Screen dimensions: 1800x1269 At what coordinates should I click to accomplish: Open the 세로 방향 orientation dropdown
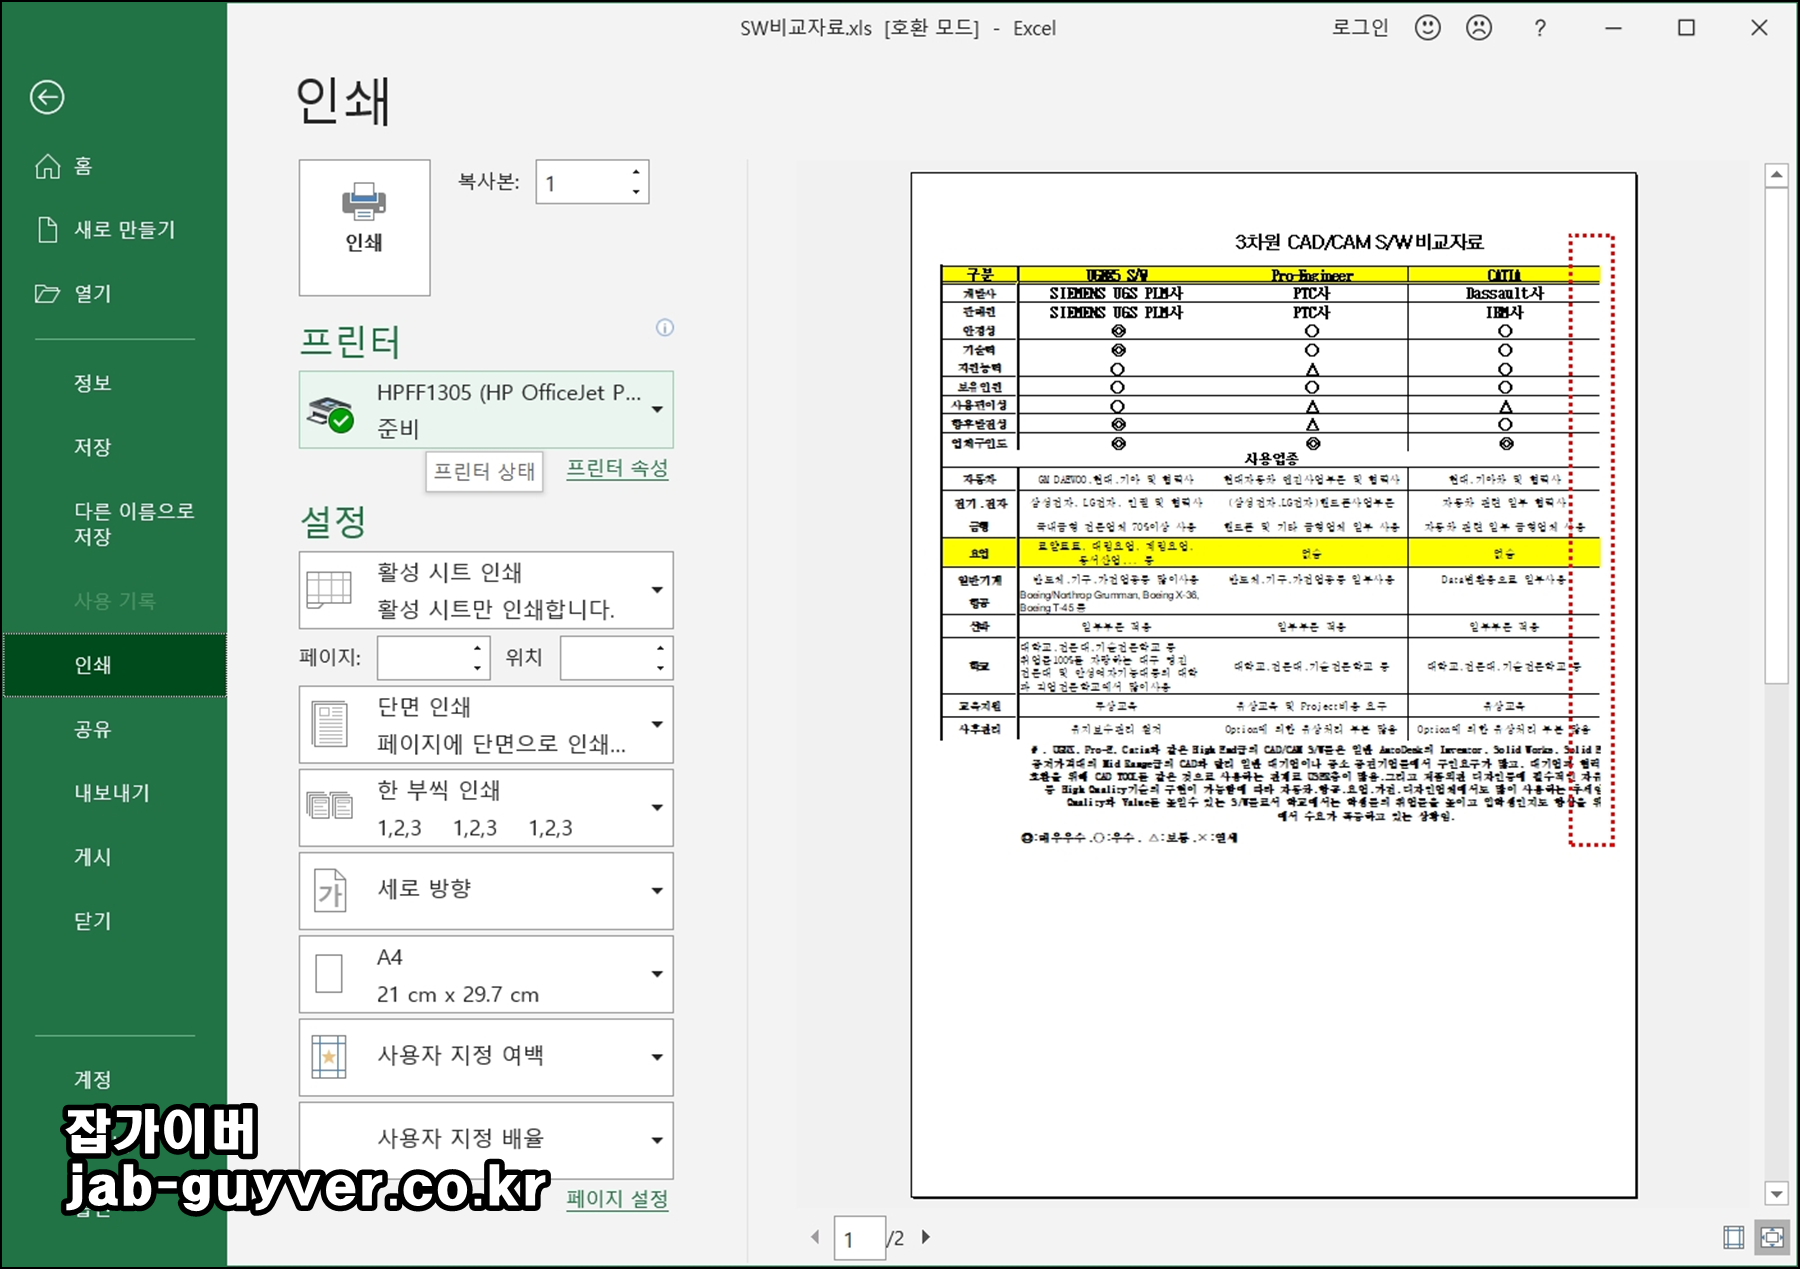point(486,891)
